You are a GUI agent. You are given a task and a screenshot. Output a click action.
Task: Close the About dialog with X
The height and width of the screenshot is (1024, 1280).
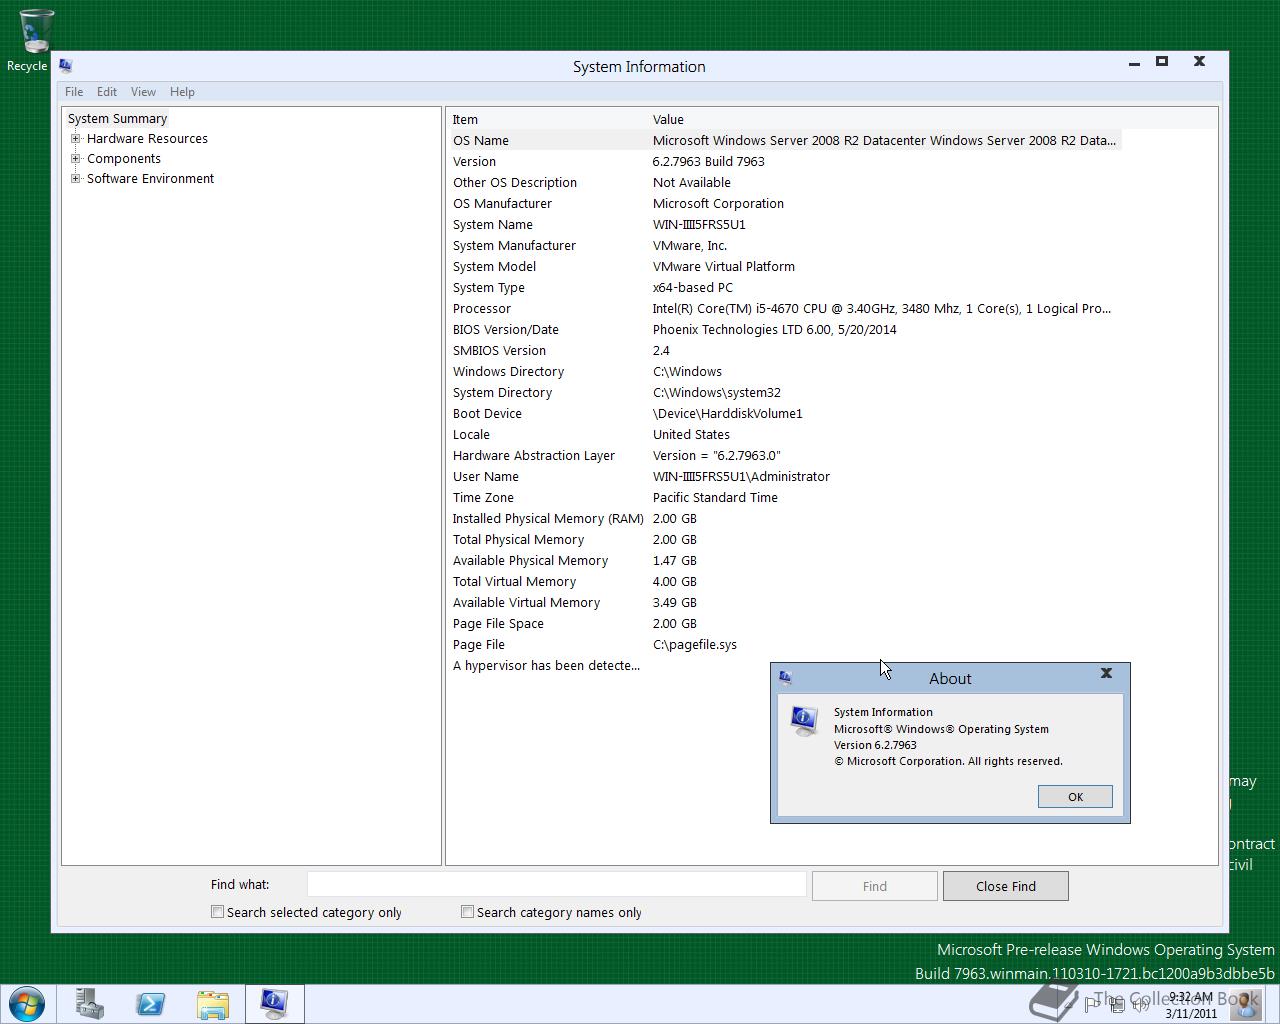coord(1106,673)
